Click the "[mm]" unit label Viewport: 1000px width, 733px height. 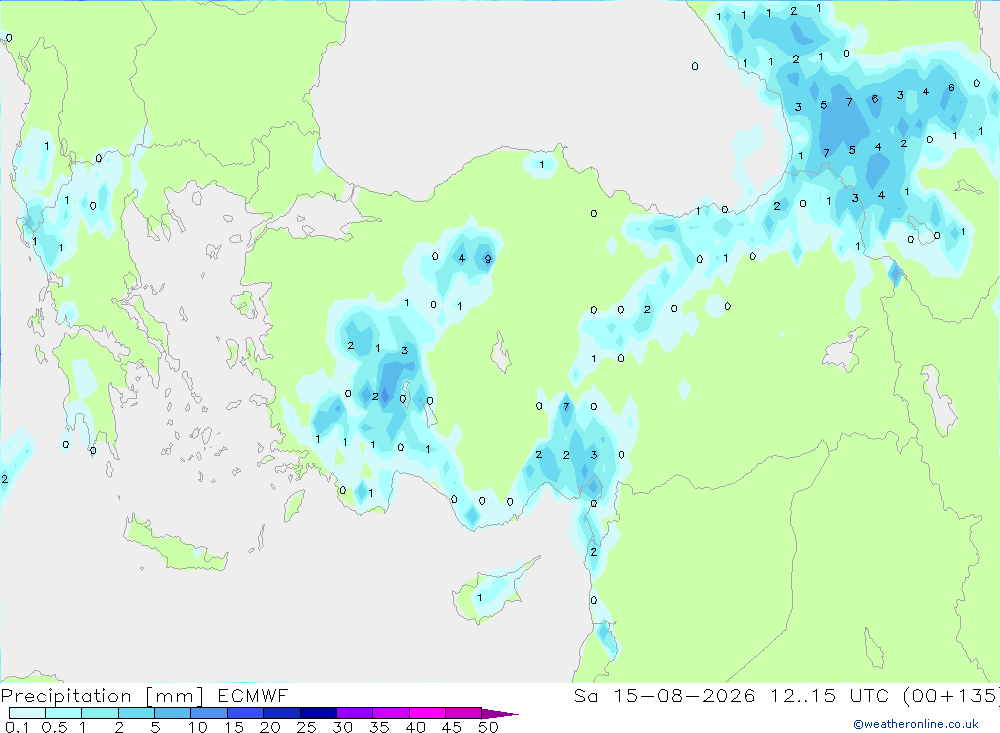174,695
